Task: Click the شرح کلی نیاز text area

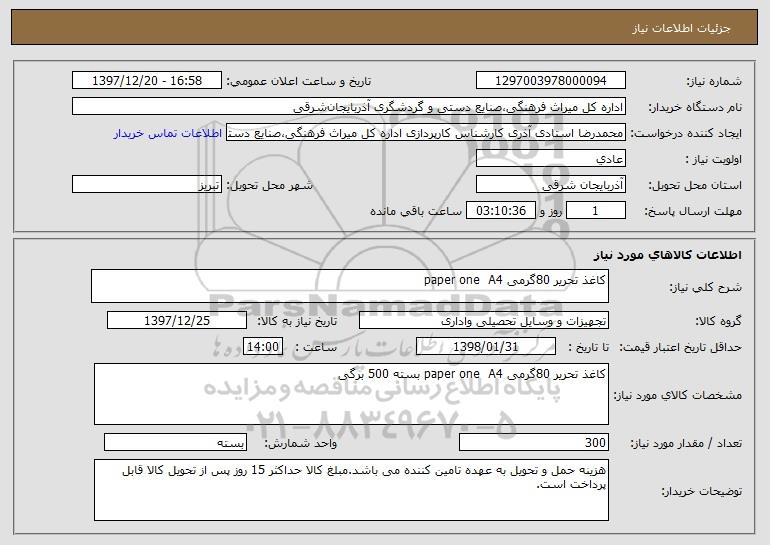Action: coord(350,286)
